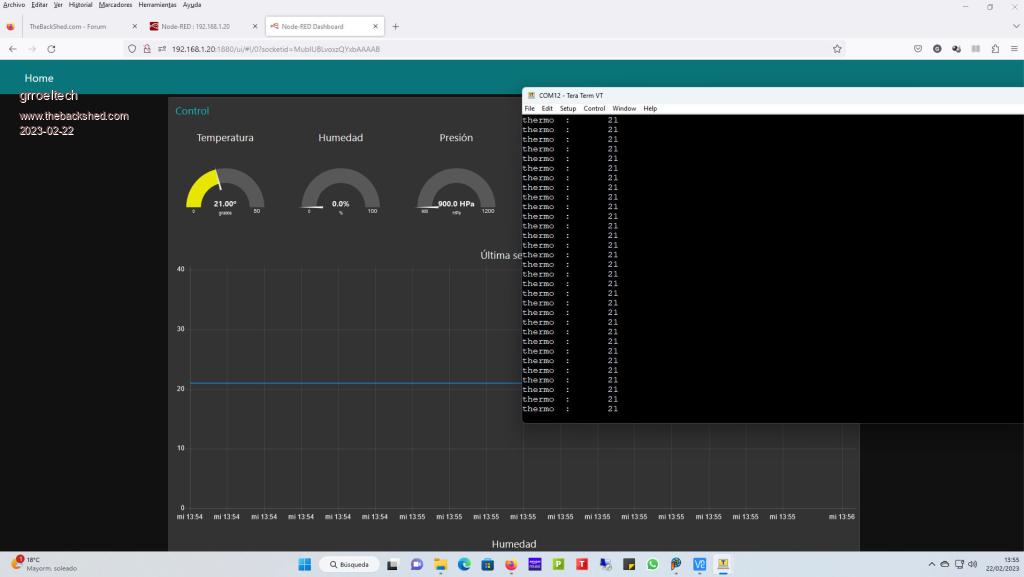
Task: Click the Firefox back arrow
Action: (12, 48)
